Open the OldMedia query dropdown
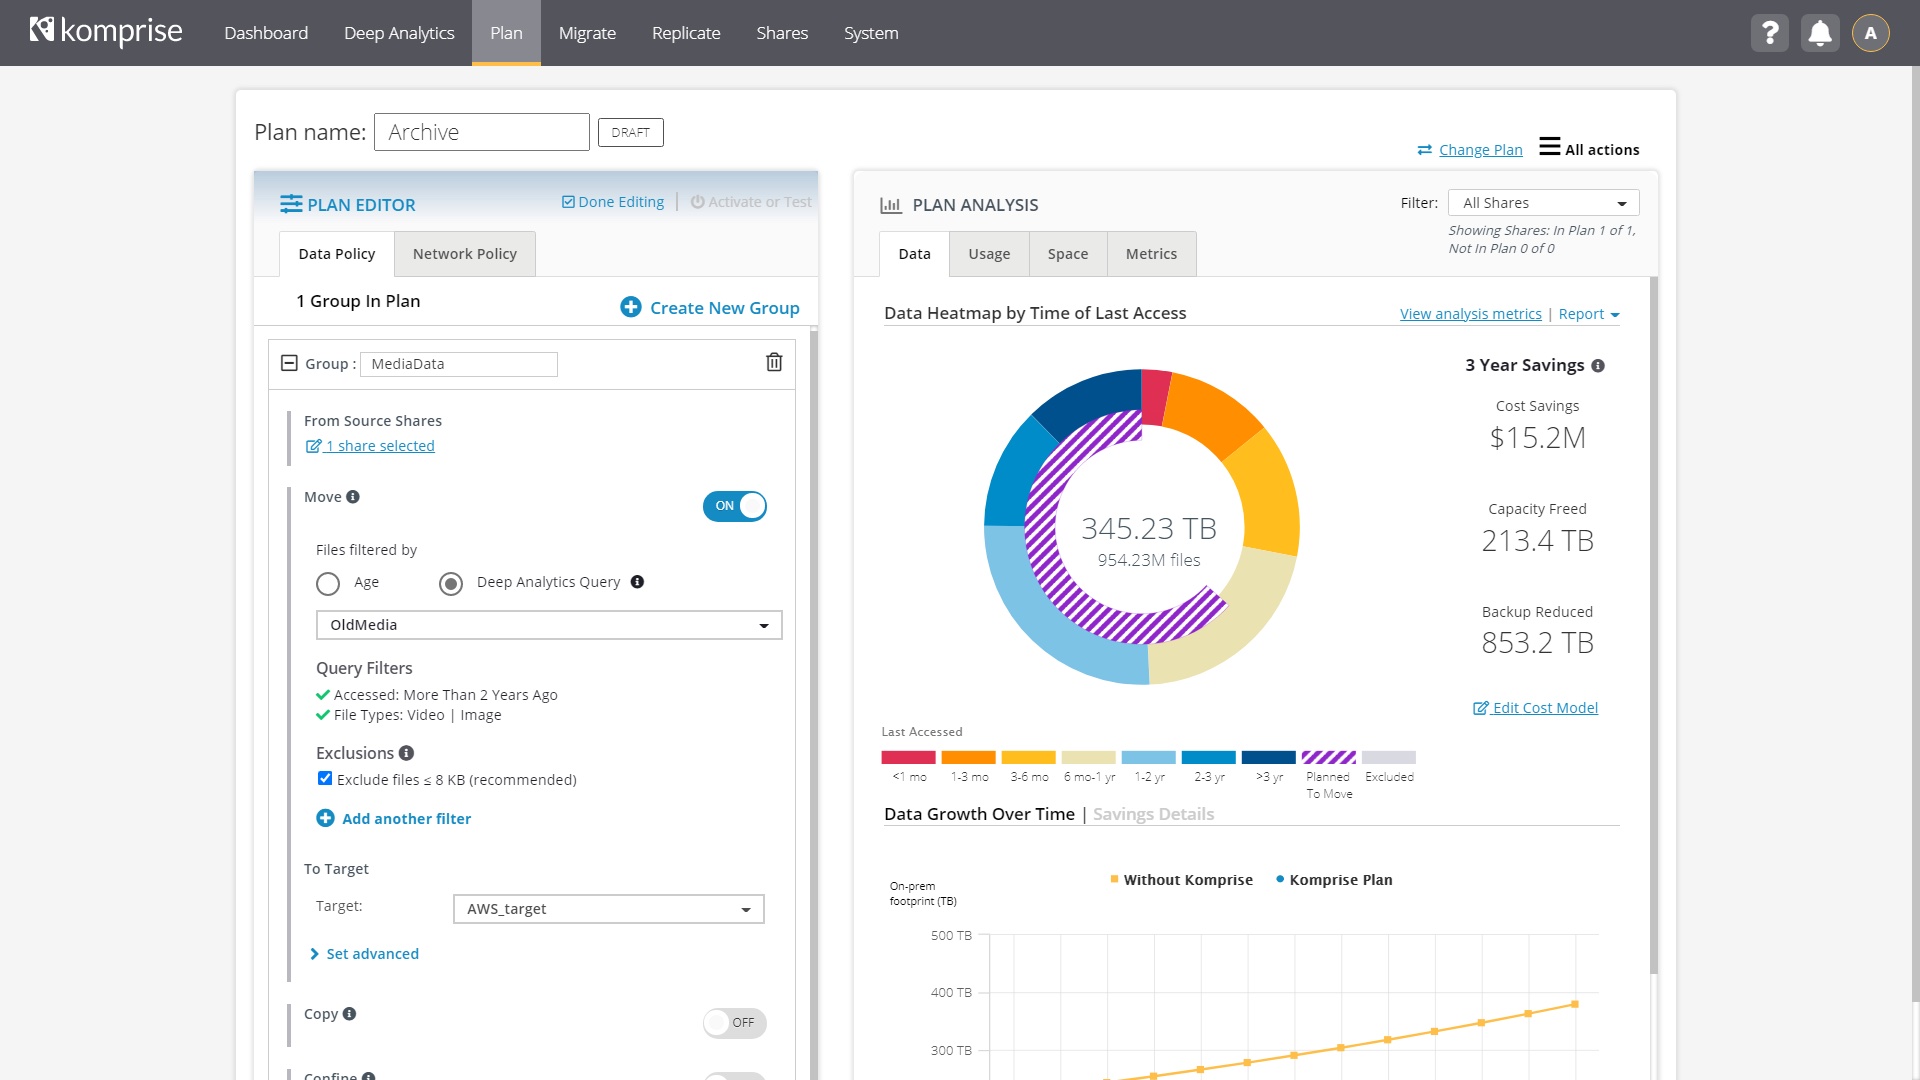The width and height of the screenshot is (1920, 1080). tap(548, 625)
